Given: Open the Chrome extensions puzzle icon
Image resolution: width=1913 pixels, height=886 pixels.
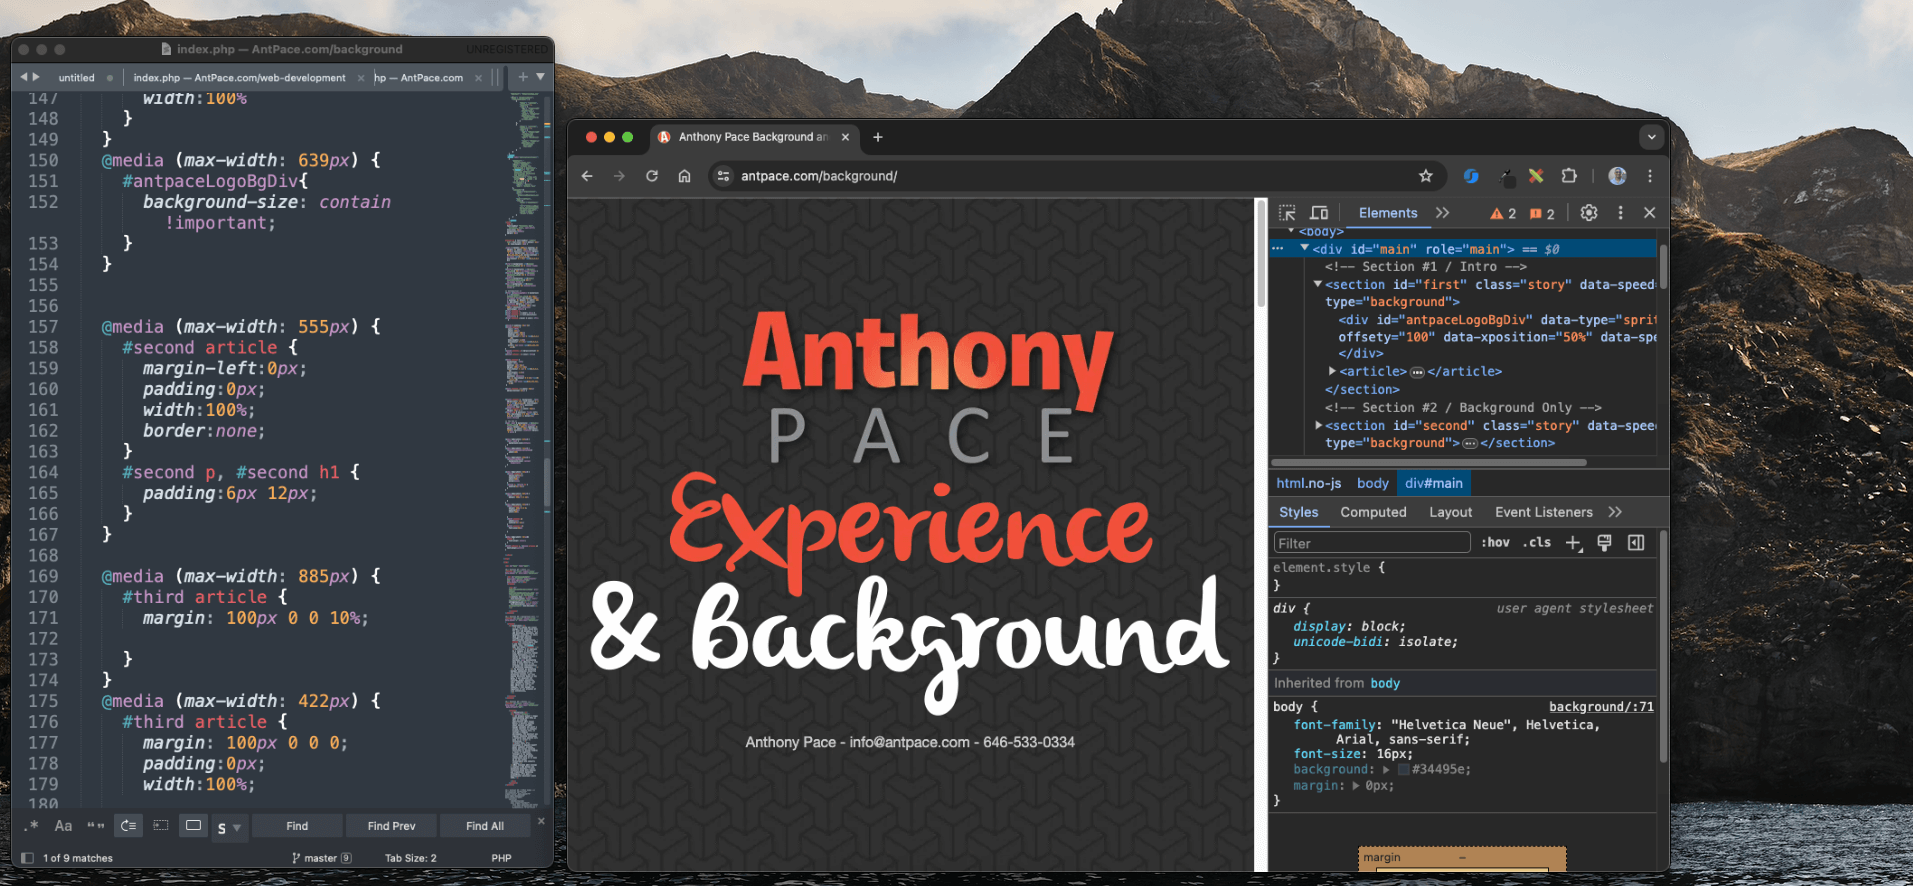Looking at the screenshot, I should pos(1569,176).
